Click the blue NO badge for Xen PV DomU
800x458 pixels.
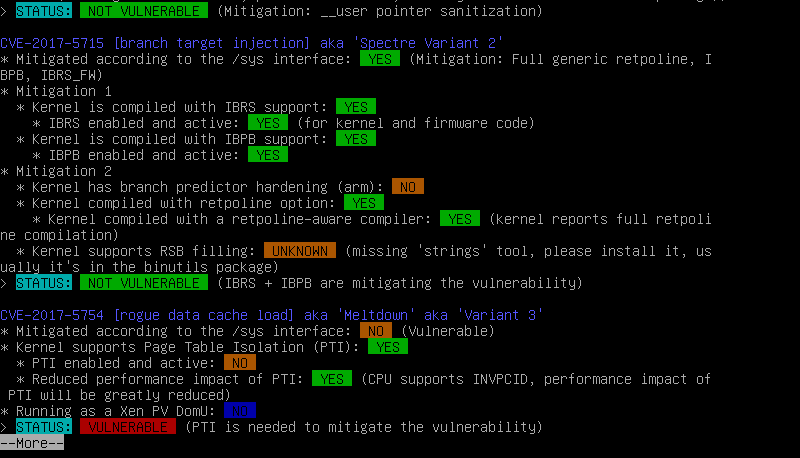coord(240,411)
